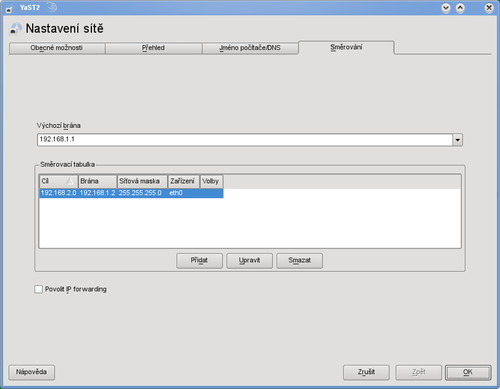Click the sort arrow in the Cíl column
The image size is (500, 389).
tap(70, 181)
